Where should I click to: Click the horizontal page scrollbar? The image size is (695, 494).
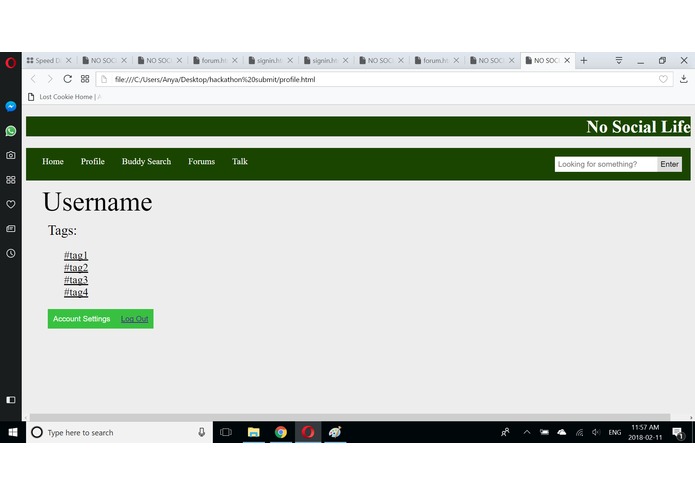(350, 417)
